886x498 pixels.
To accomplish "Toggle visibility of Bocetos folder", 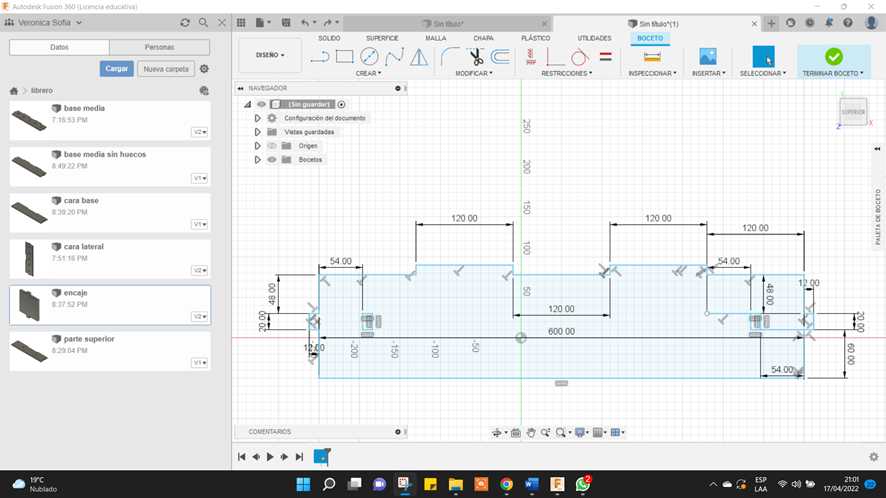I will (x=272, y=159).
